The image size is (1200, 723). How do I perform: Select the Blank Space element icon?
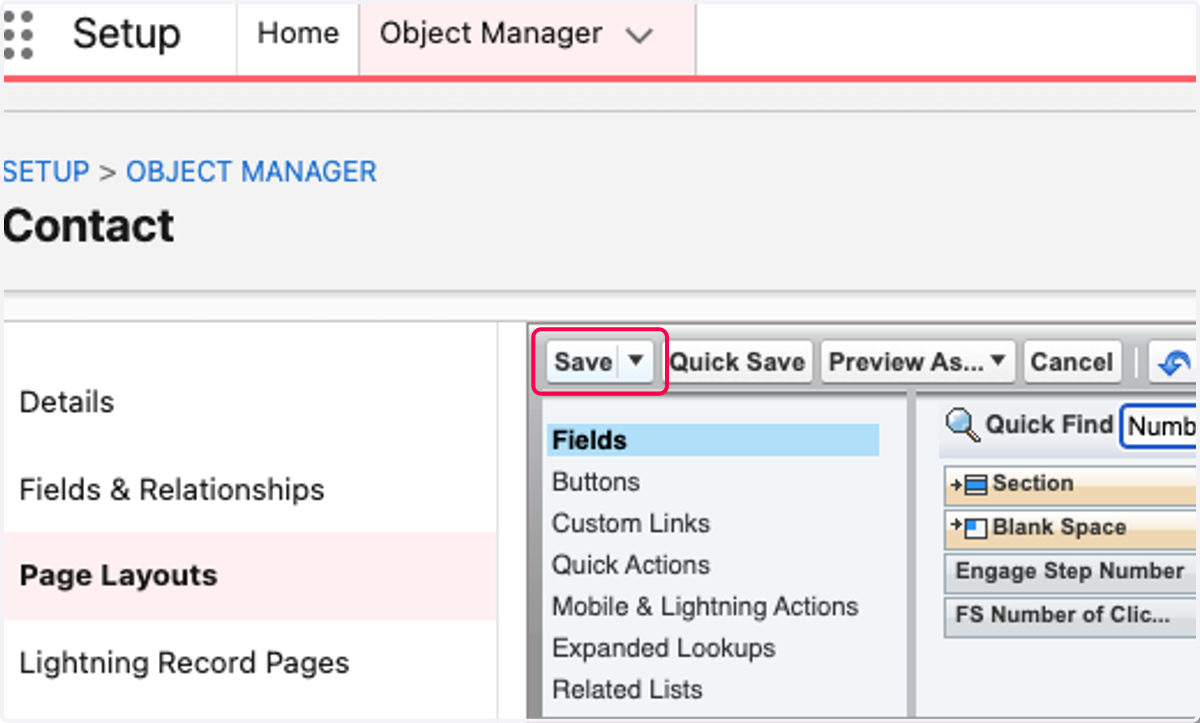(969, 528)
